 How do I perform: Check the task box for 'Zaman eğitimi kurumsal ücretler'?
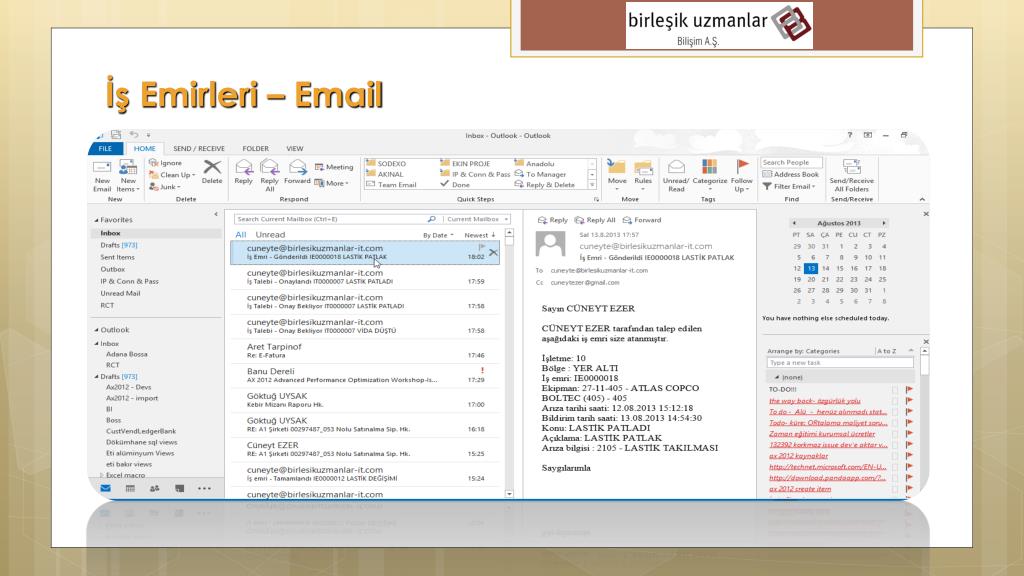point(895,434)
